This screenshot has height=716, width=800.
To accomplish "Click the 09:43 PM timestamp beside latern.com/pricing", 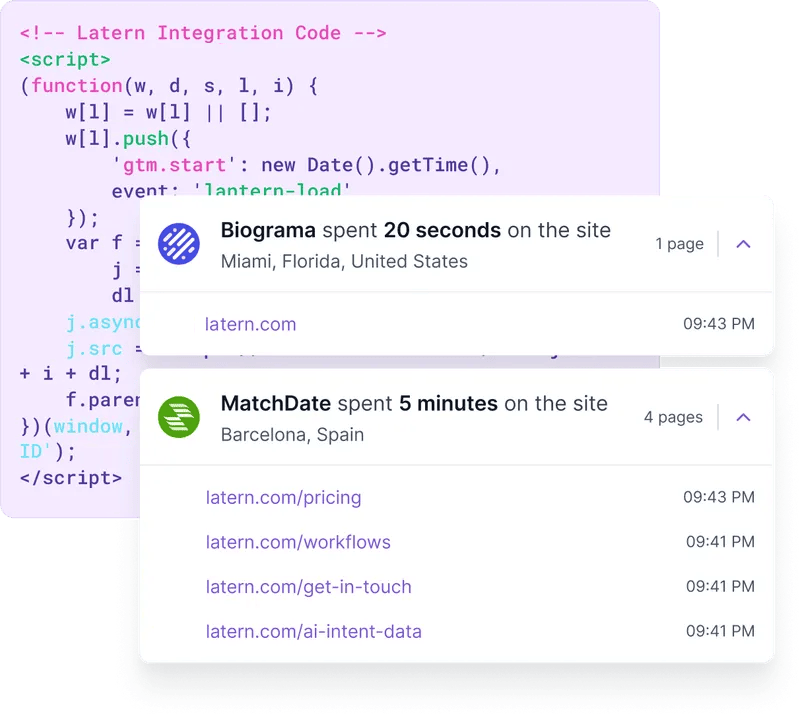I will tap(719, 497).
